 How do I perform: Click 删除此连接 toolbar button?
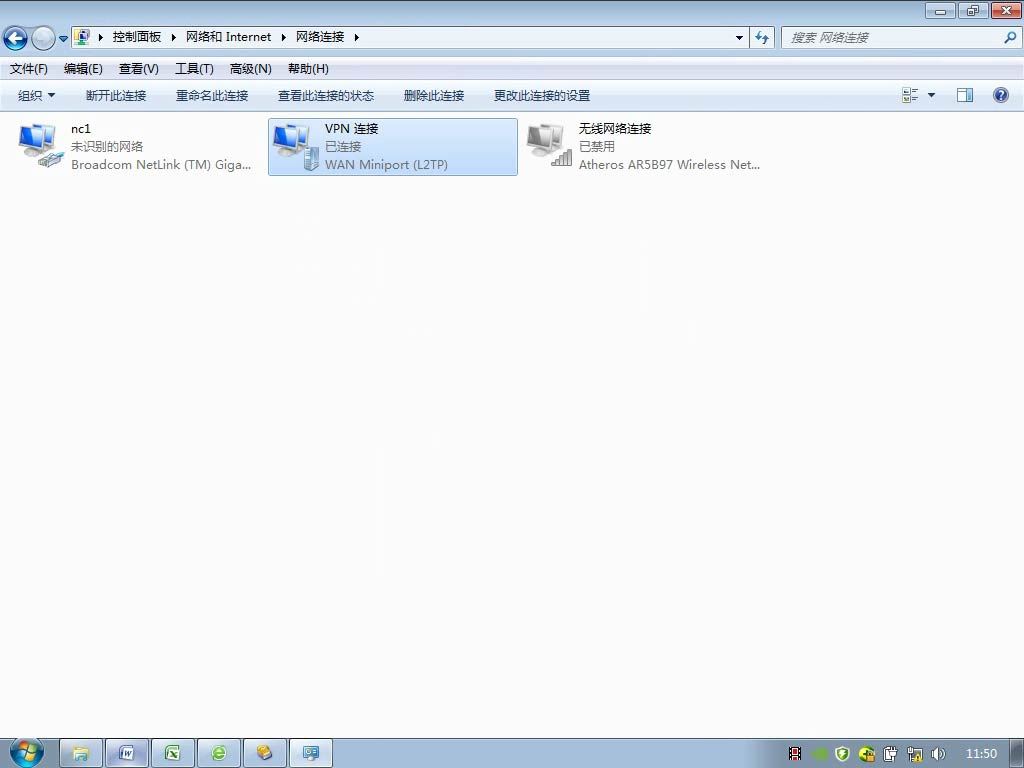(434, 96)
